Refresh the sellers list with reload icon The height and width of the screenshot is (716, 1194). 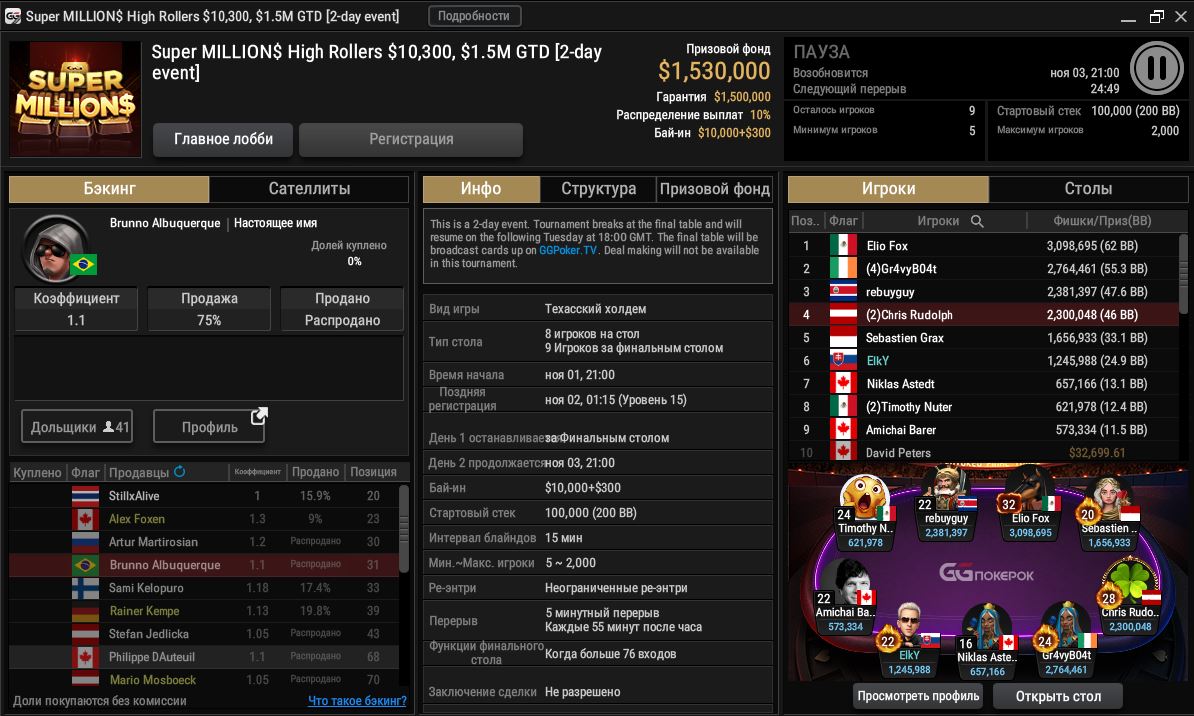(x=180, y=471)
